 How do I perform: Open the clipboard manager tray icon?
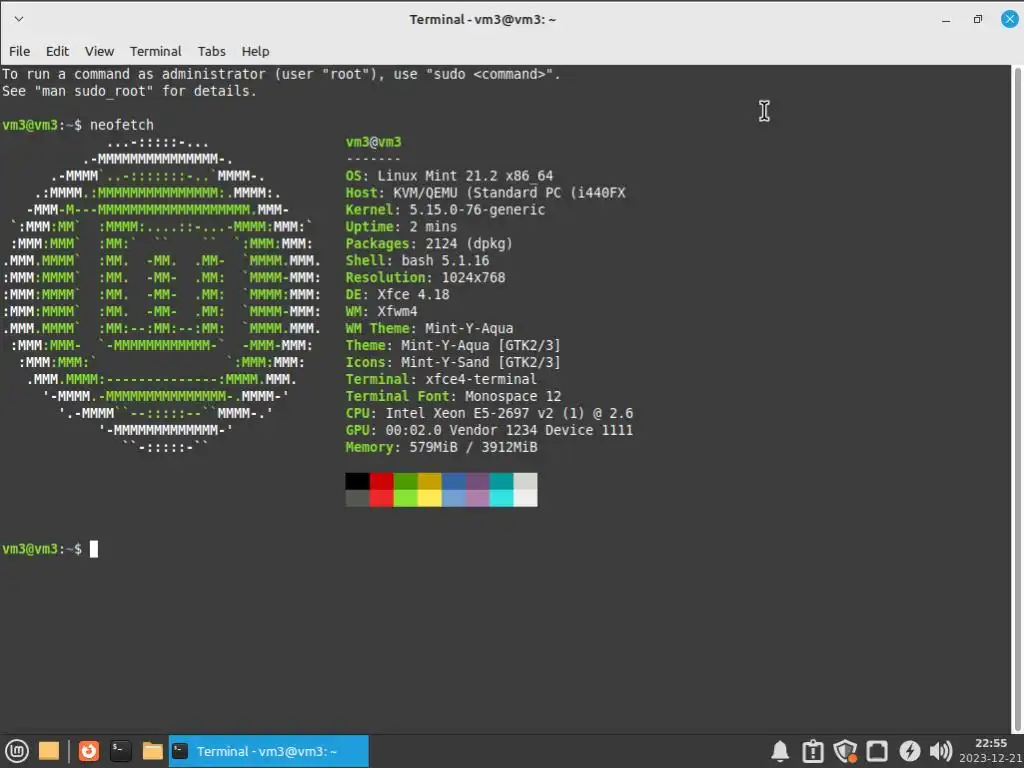812,752
